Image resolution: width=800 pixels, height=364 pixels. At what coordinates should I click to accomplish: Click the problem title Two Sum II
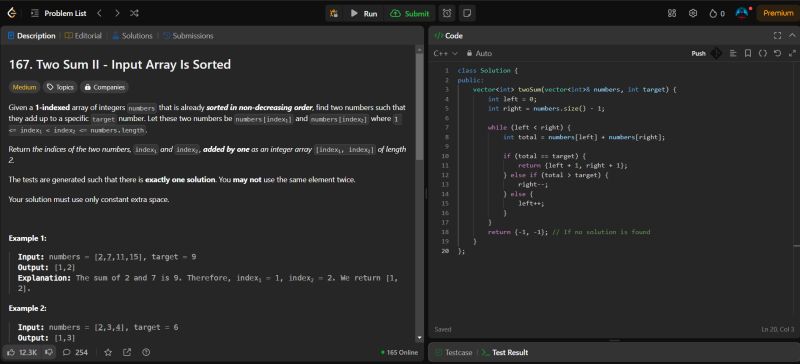[120, 65]
